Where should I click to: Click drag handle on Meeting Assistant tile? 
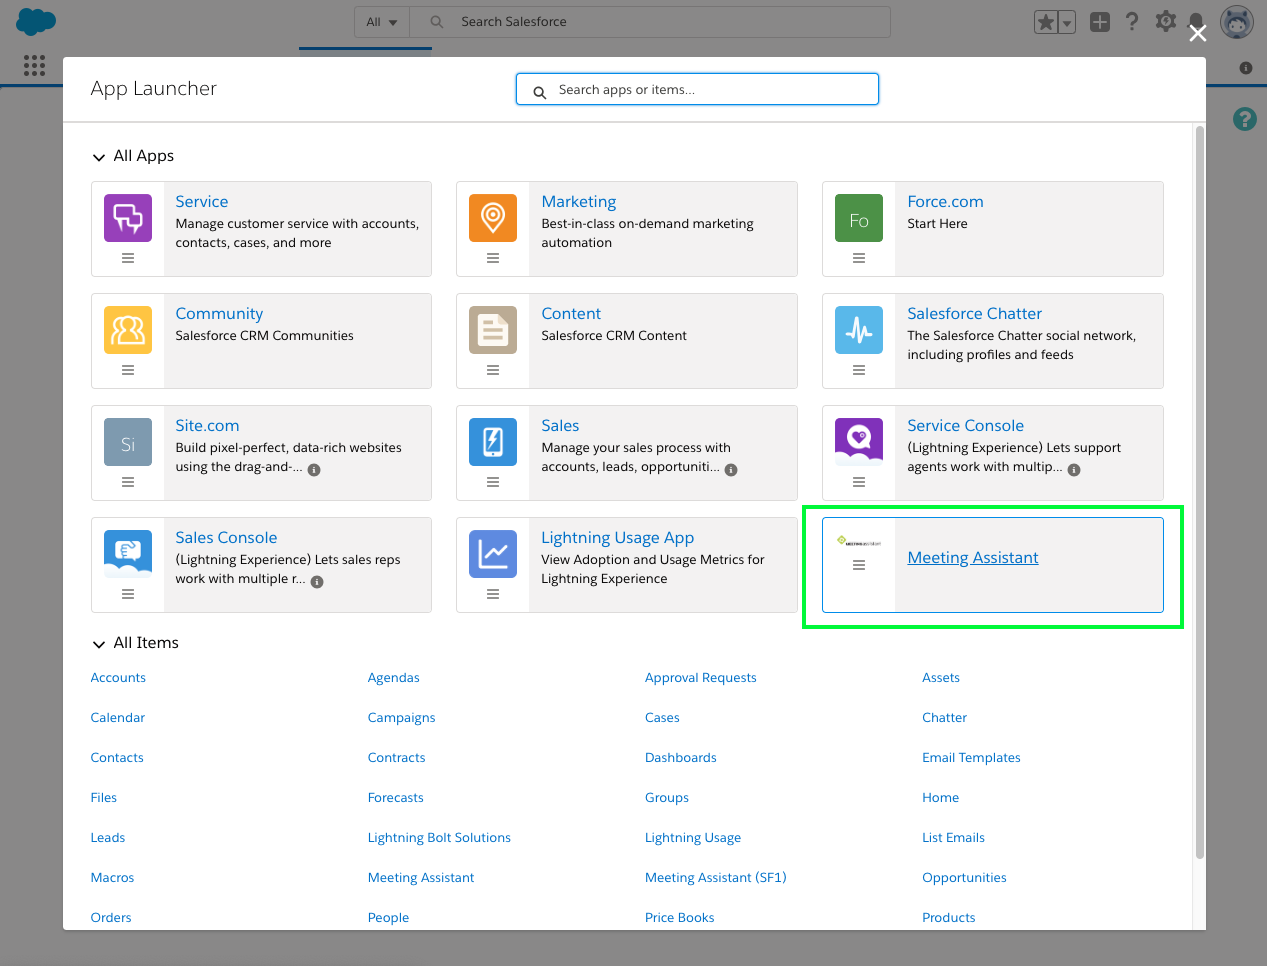(x=859, y=565)
